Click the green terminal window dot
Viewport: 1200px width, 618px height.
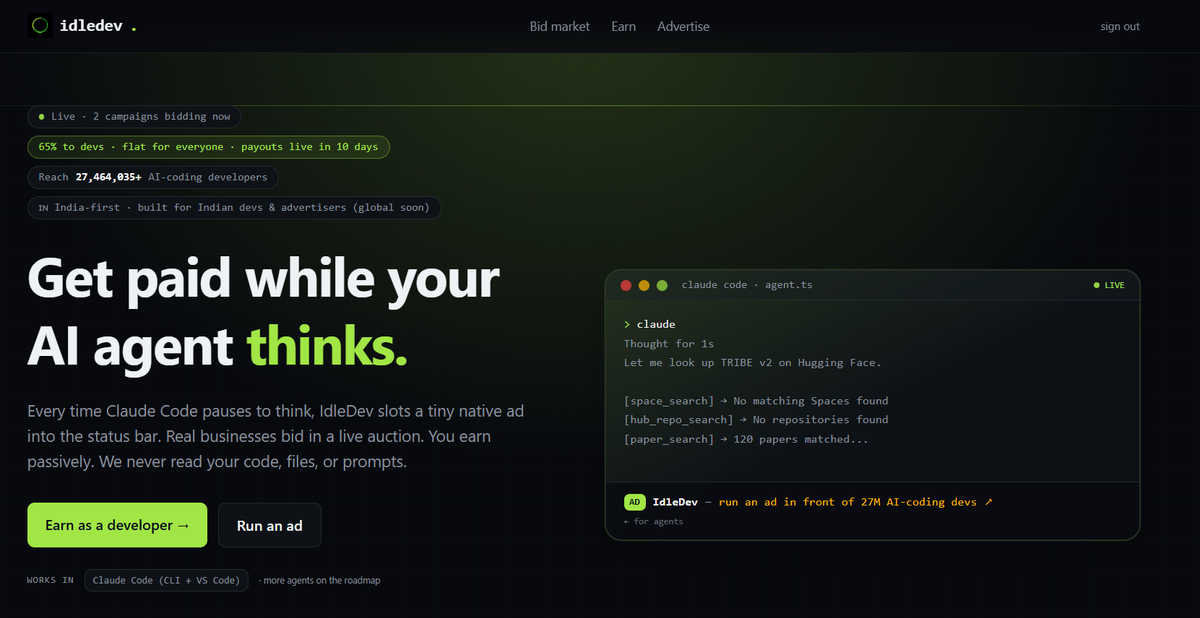(662, 285)
